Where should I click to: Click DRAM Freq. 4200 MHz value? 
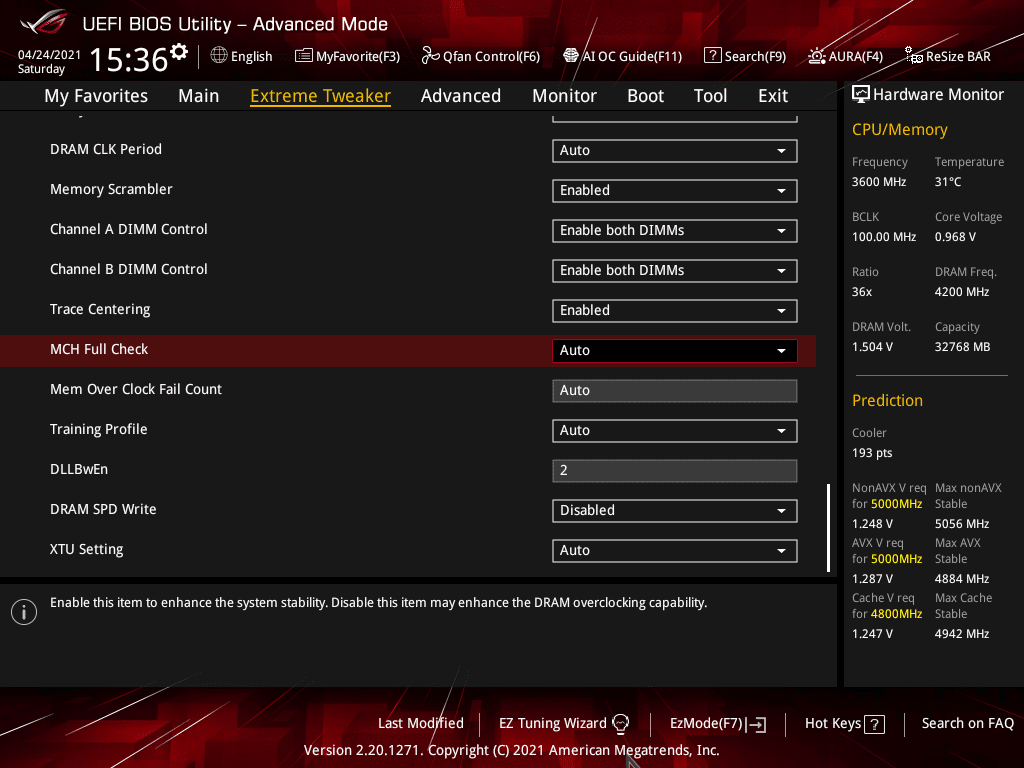click(x=961, y=292)
